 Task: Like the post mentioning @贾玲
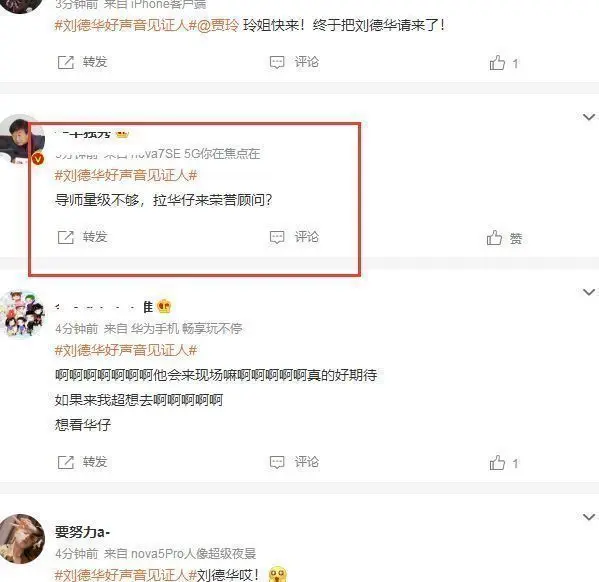[x=503, y=63]
